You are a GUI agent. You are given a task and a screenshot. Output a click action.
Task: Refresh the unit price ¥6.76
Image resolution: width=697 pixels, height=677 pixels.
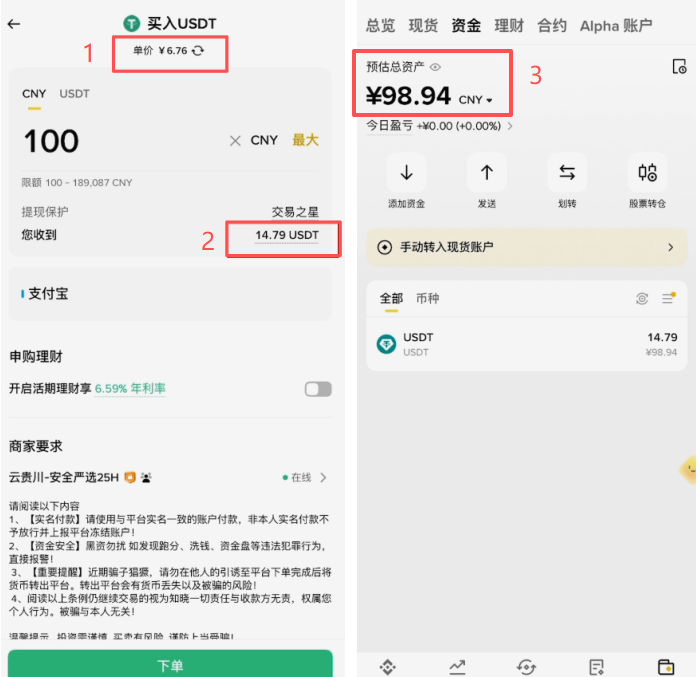tap(198, 51)
